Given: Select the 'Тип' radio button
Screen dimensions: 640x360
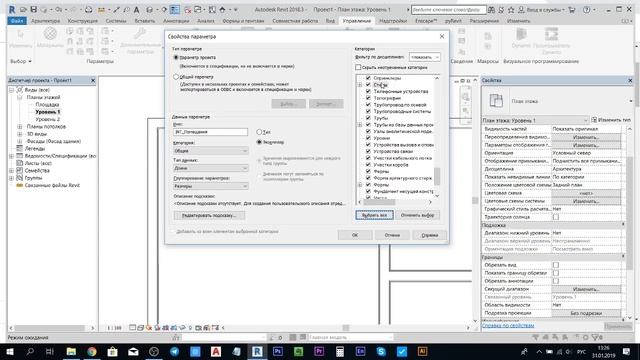Looking at the screenshot, I should (259, 132).
